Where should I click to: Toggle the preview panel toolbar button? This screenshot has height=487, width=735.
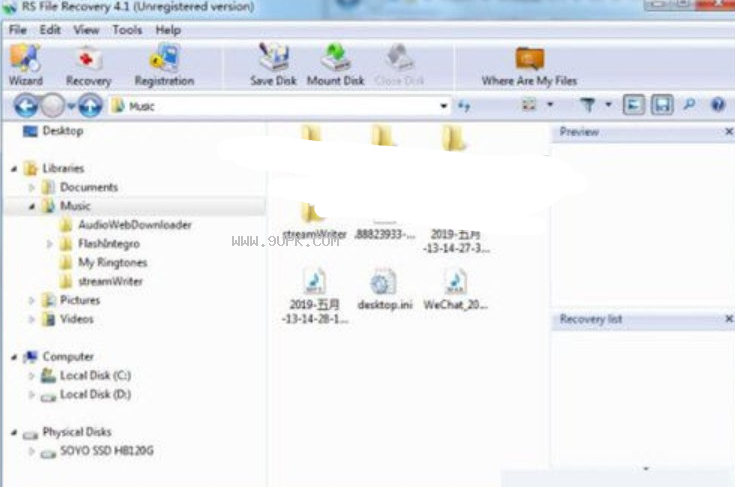pyautogui.click(x=633, y=105)
